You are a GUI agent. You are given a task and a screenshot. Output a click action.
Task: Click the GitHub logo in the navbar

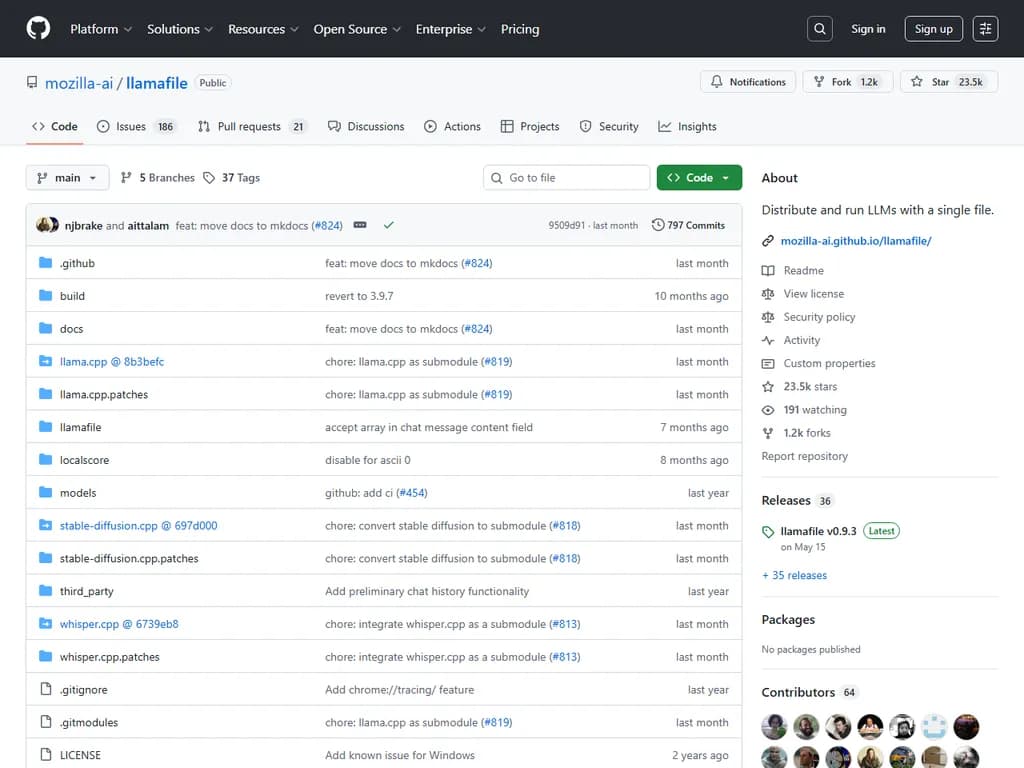coord(38,28)
